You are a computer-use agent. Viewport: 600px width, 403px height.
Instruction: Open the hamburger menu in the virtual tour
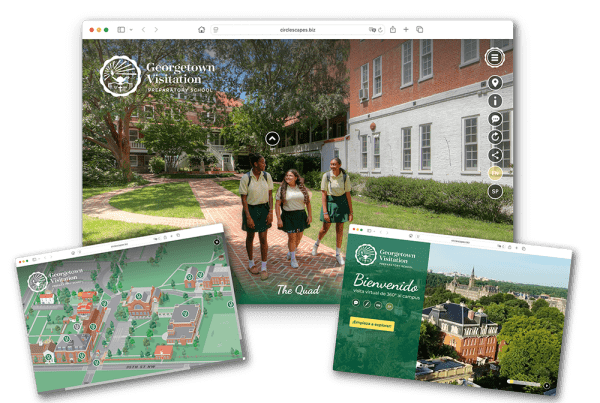point(494,57)
